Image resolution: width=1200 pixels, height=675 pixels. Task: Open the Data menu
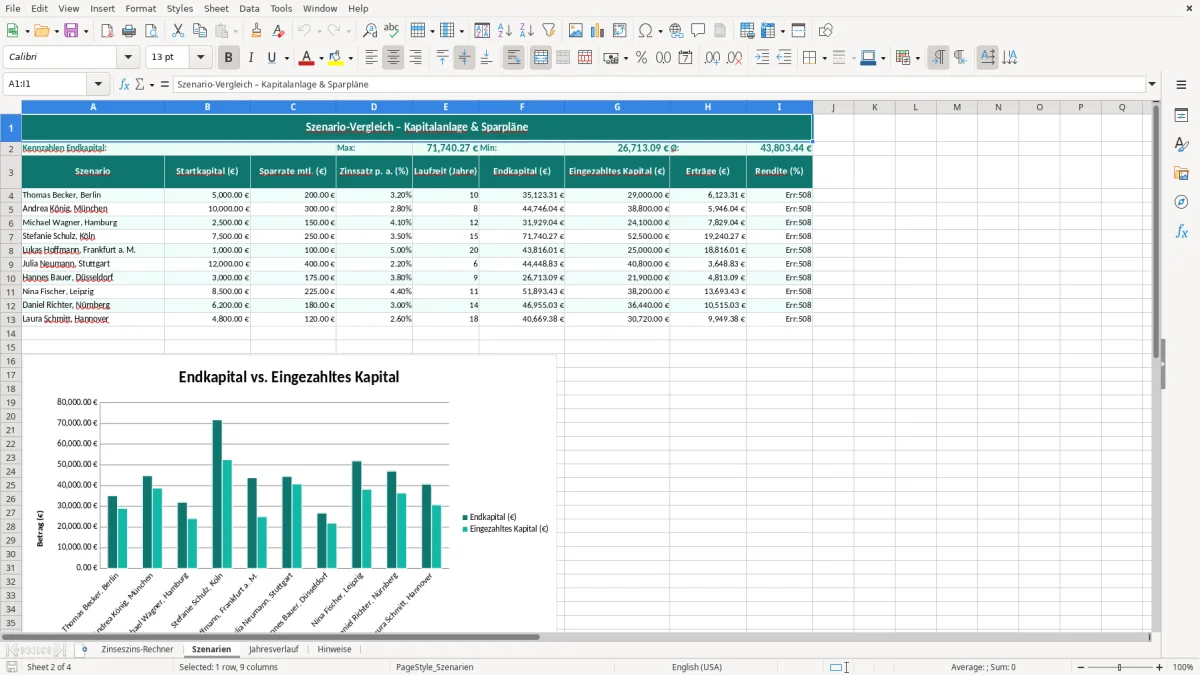249,8
